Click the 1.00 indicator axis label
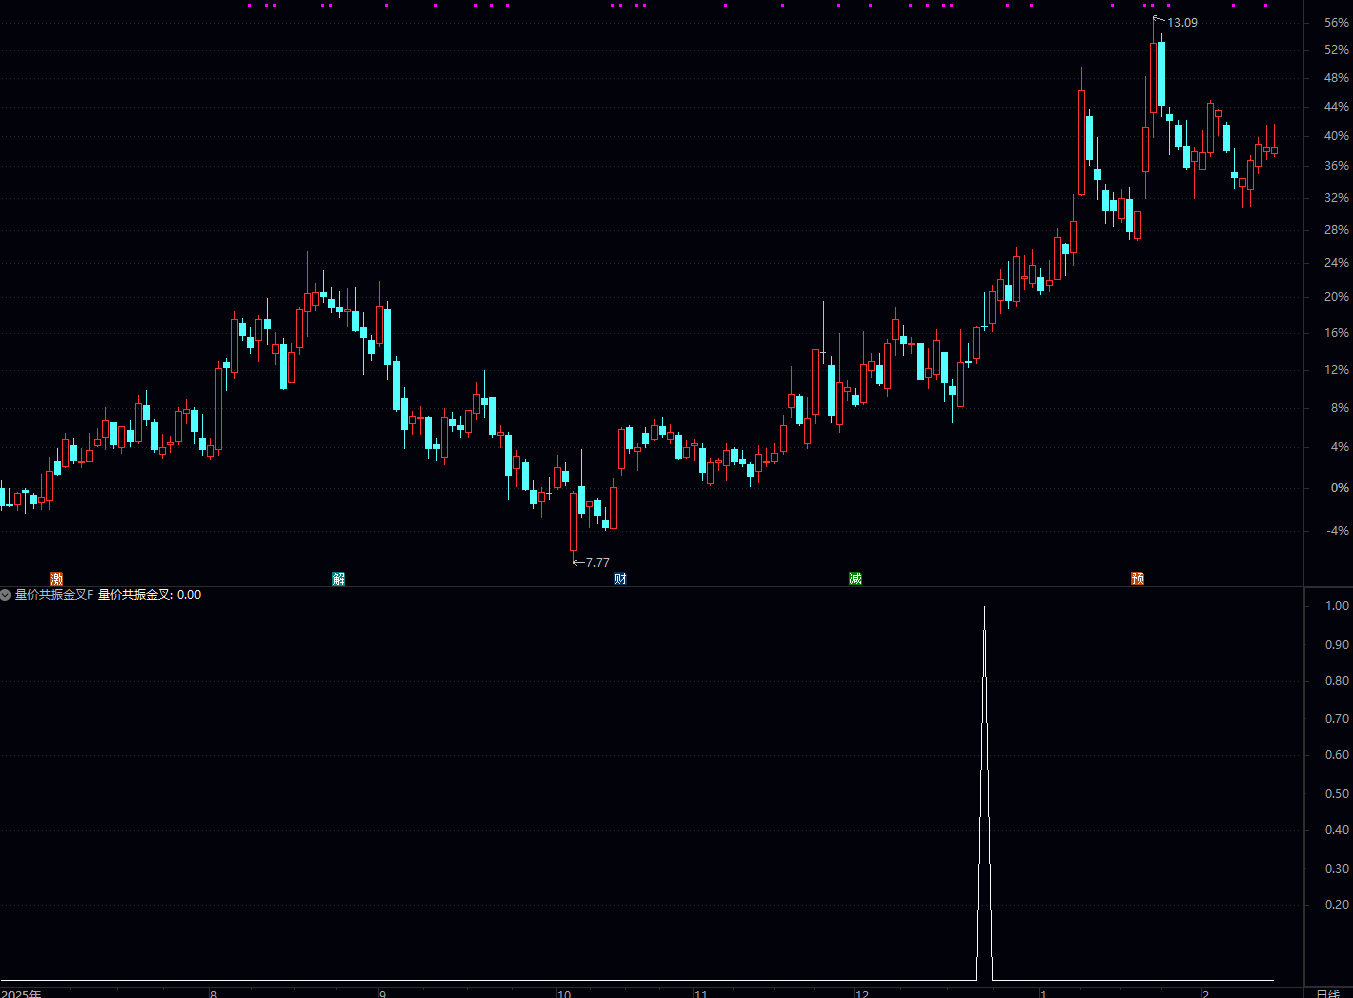The height and width of the screenshot is (998, 1353). click(x=1337, y=606)
